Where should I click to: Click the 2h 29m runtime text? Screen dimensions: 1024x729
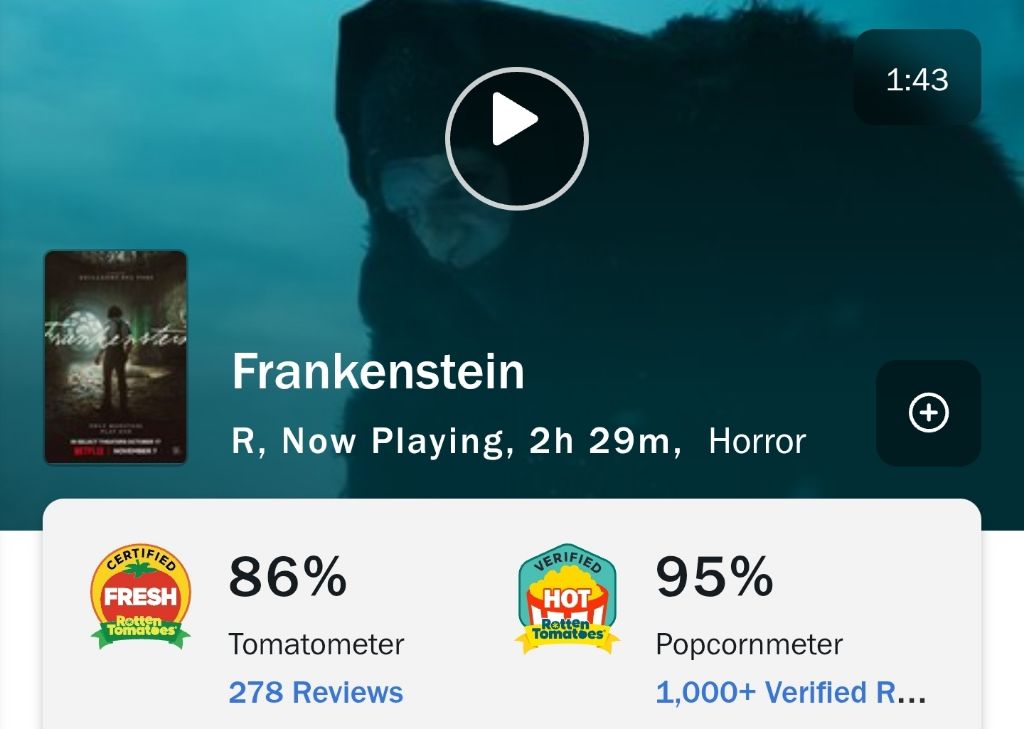pos(601,441)
